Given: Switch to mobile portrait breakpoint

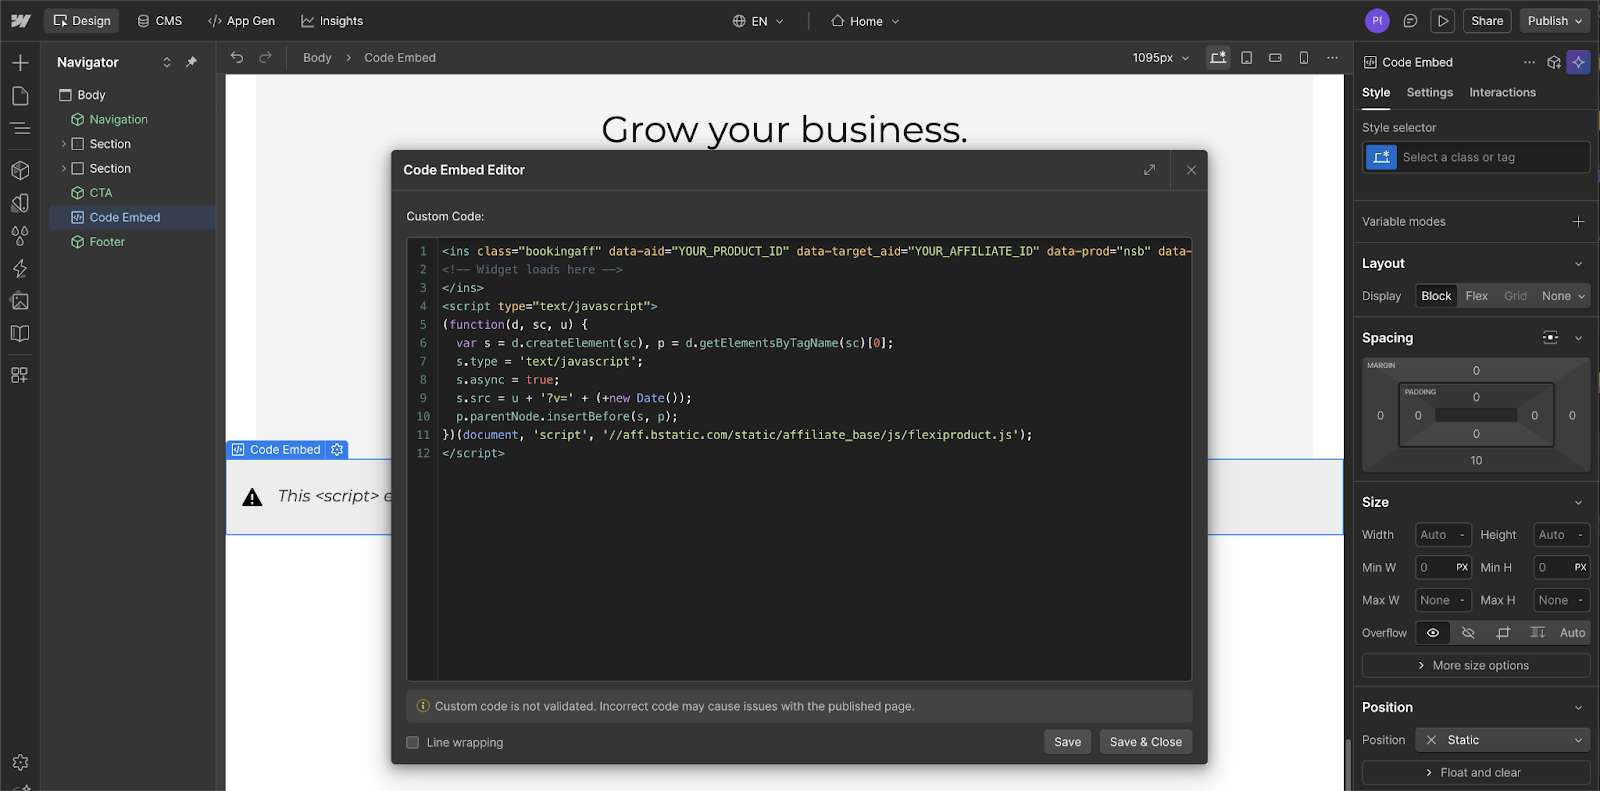Looking at the screenshot, I should (1304, 58).
